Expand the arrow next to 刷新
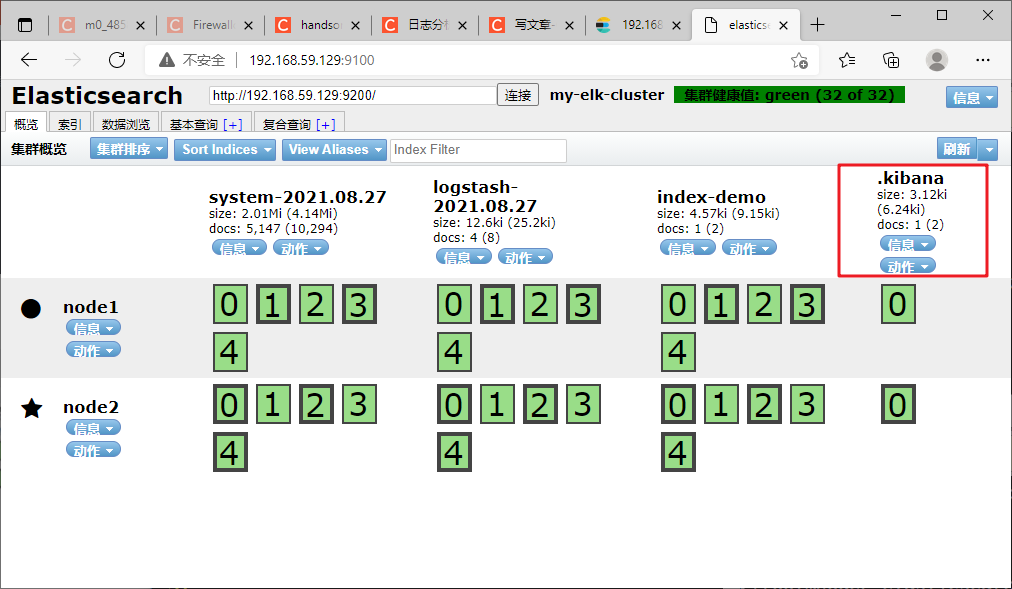This screenshot has height=589, width=1012. tap(988, 149)
